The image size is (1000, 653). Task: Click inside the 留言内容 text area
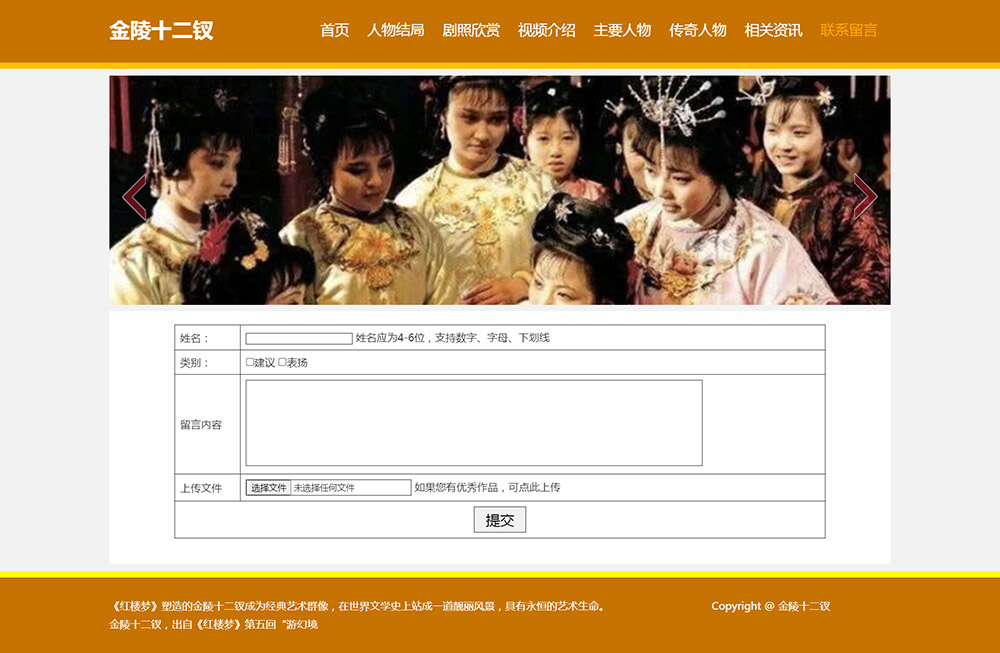point(474,423)
